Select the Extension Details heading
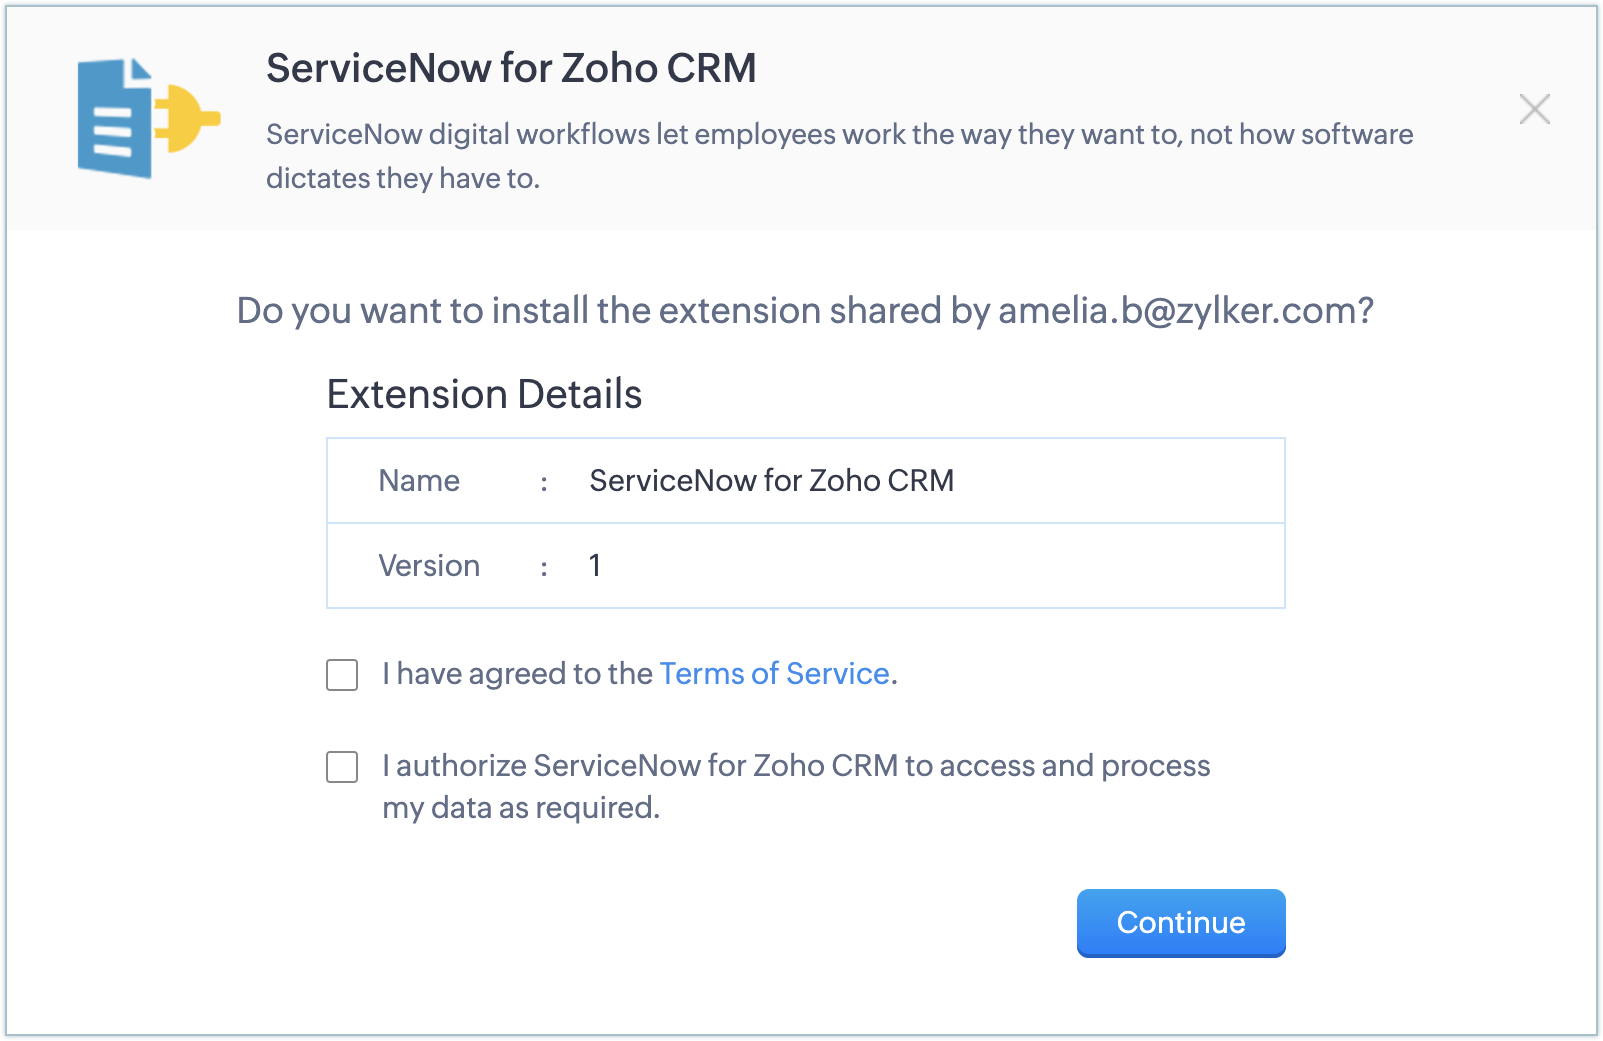This screenshot has height=1041, width=1603. tap(484, 394)
